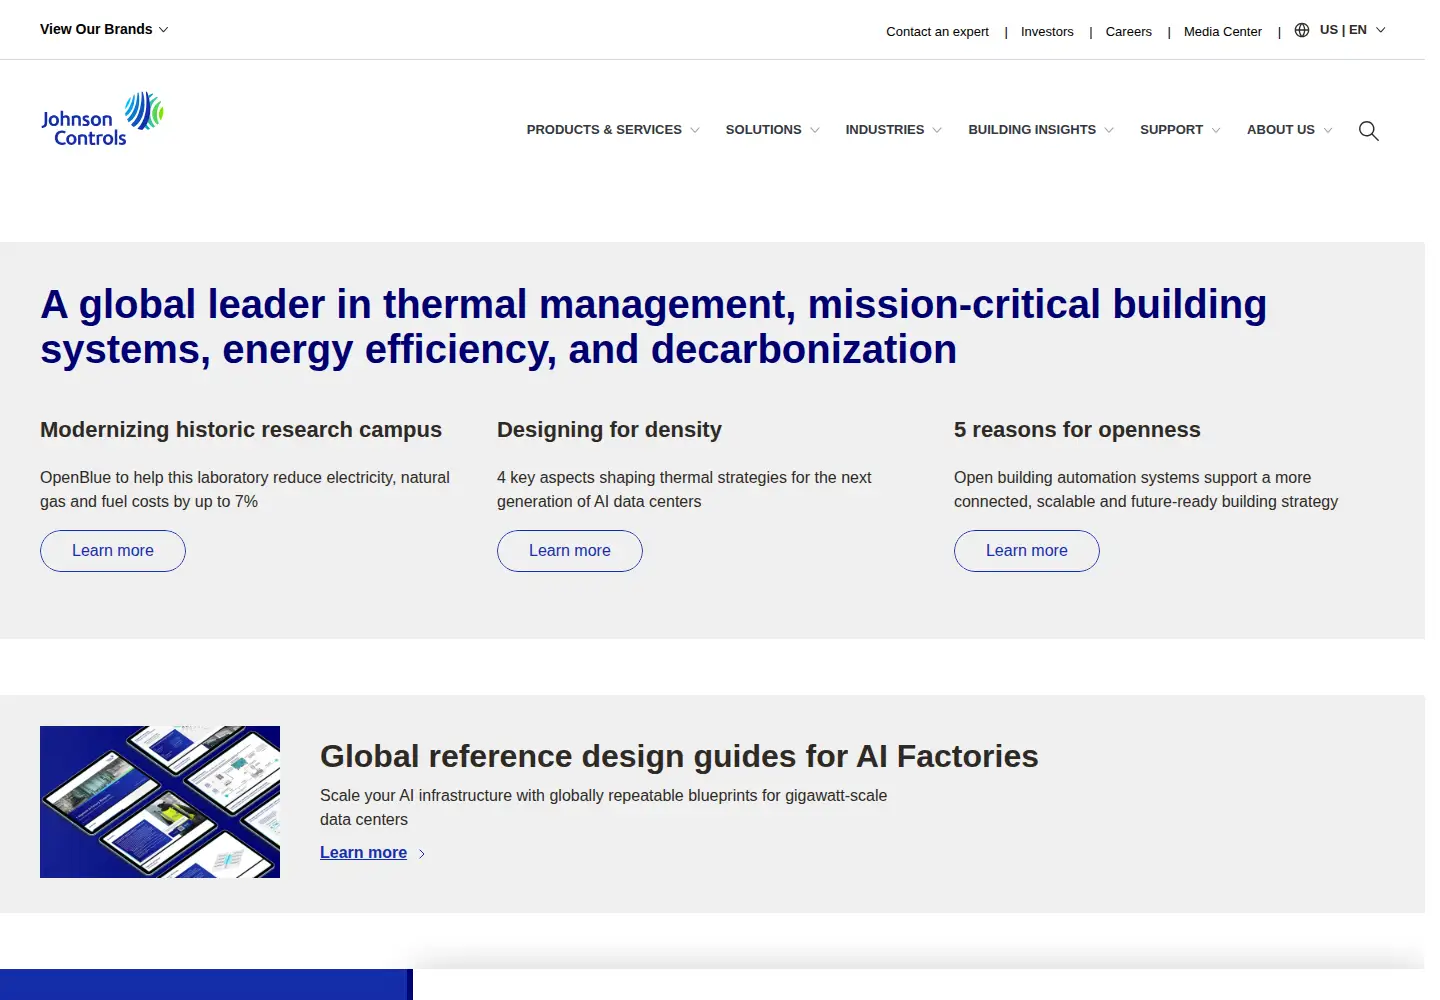This screenshot has width=1440, height=1000.
Task: Expand the Solutions menu
Action: [772, 130]
